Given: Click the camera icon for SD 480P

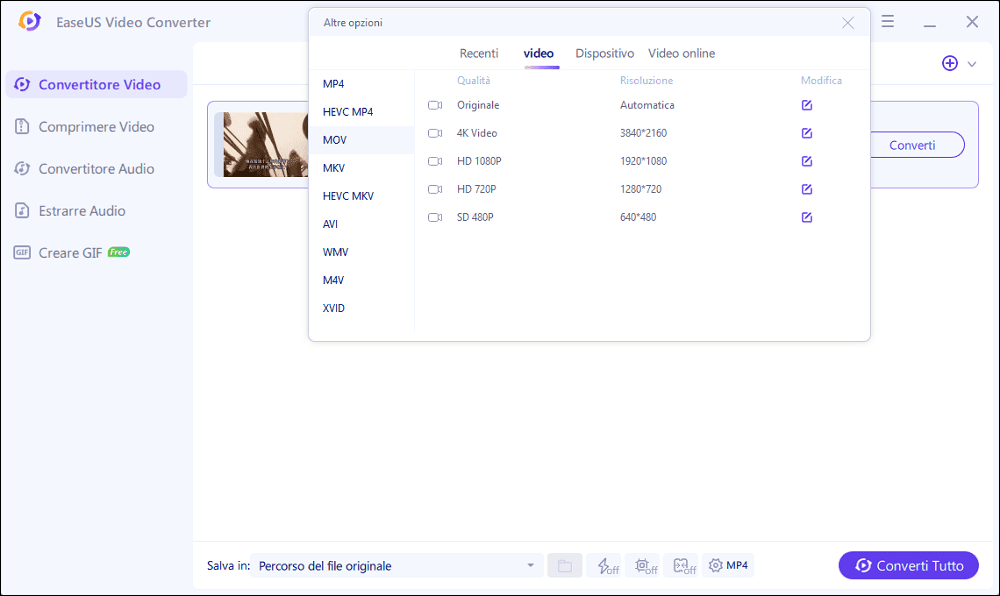Looking at the screenshot, I should pos(435,217).
